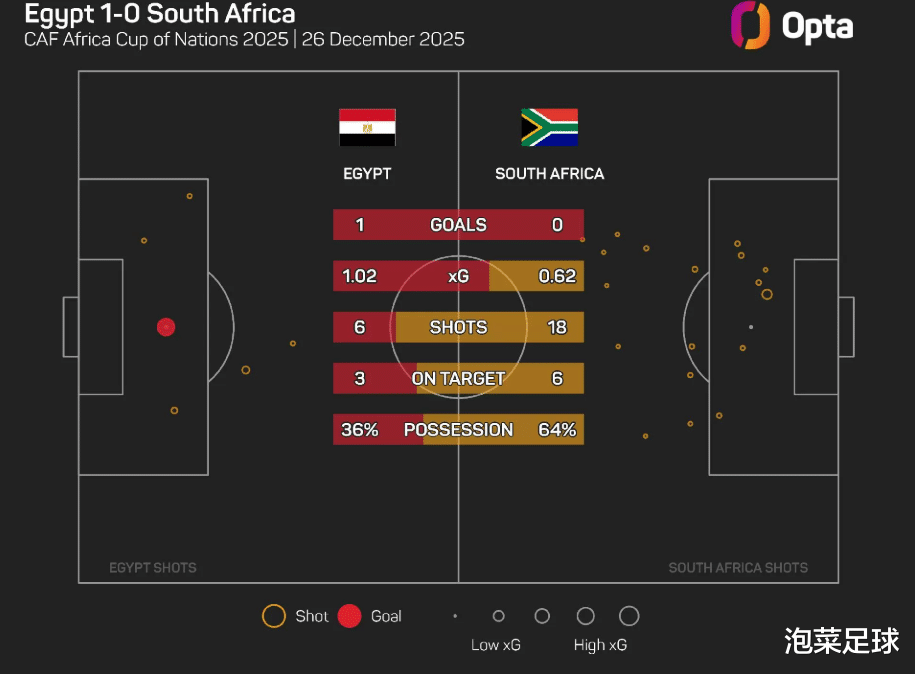The width and height of the screenshot is (915, 674).
Task: Click the red Goal legend circle
Action: coord(349,616)
